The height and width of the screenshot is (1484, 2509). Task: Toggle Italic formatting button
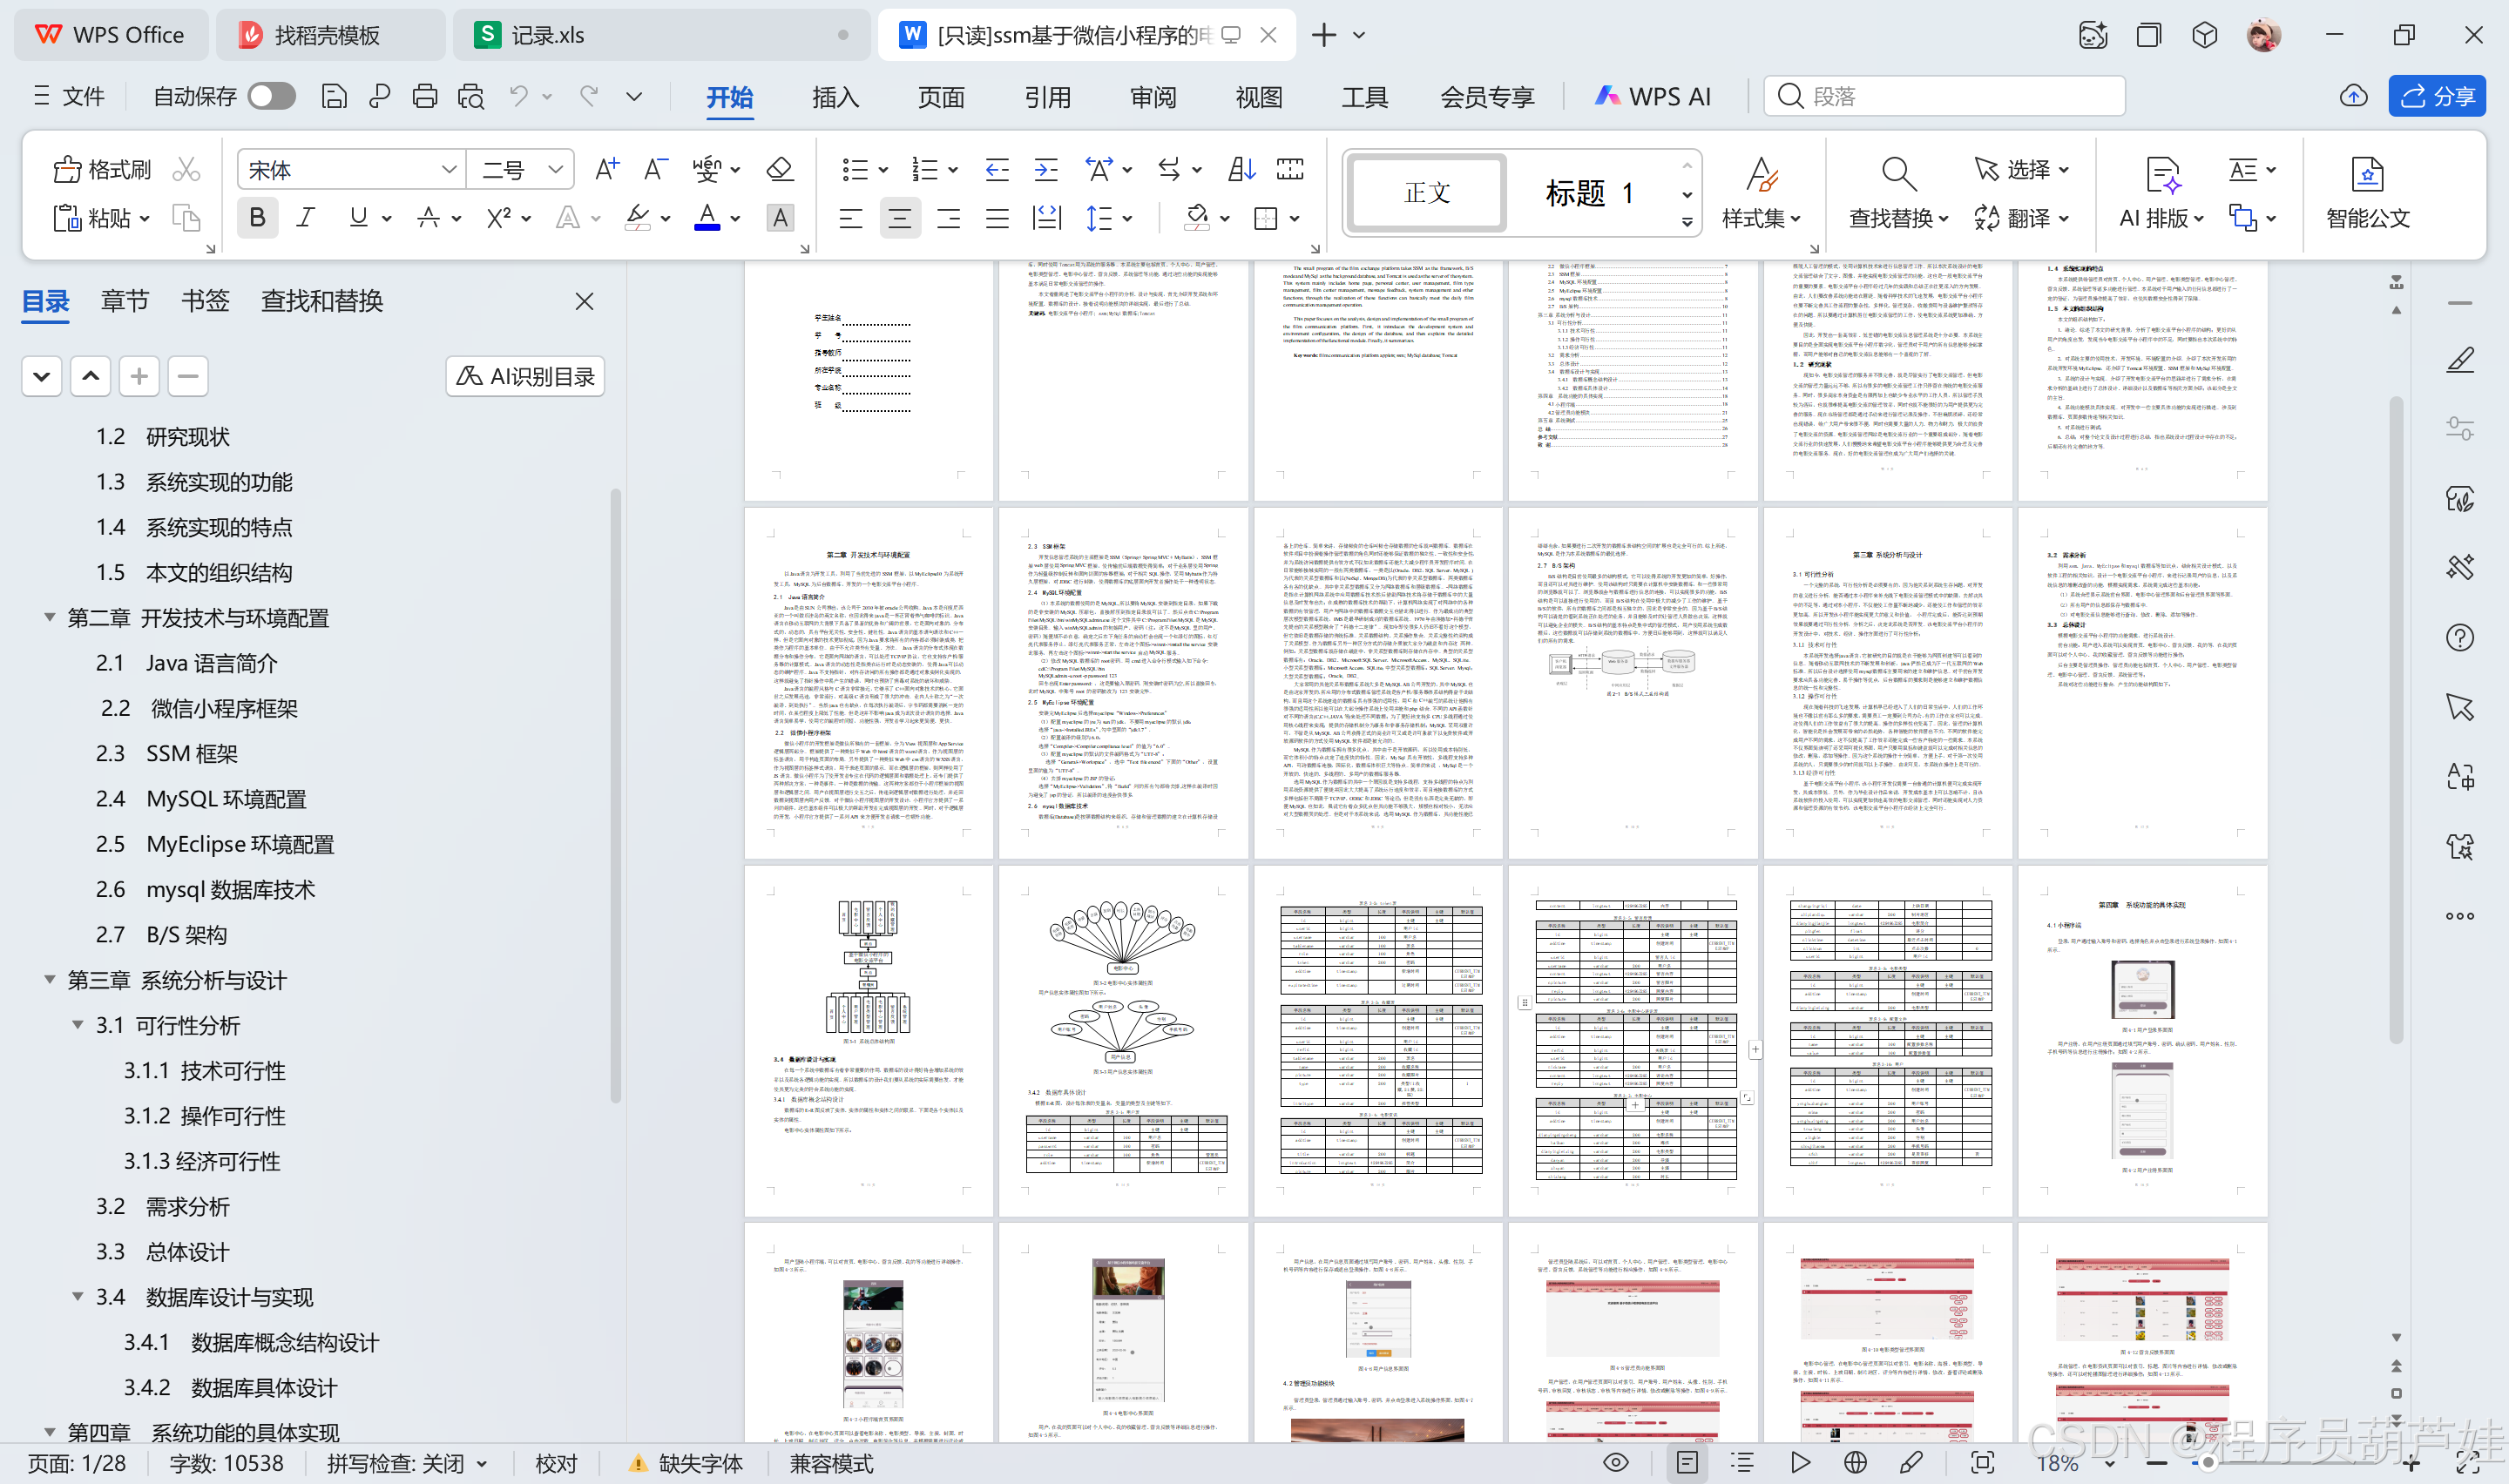coord(306,218)
